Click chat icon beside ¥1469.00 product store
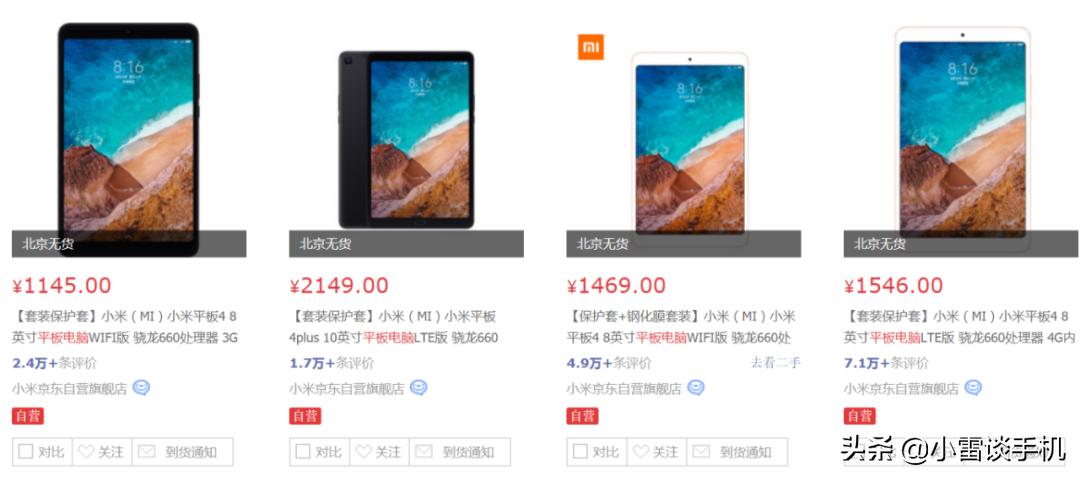 tap(696, 388)
